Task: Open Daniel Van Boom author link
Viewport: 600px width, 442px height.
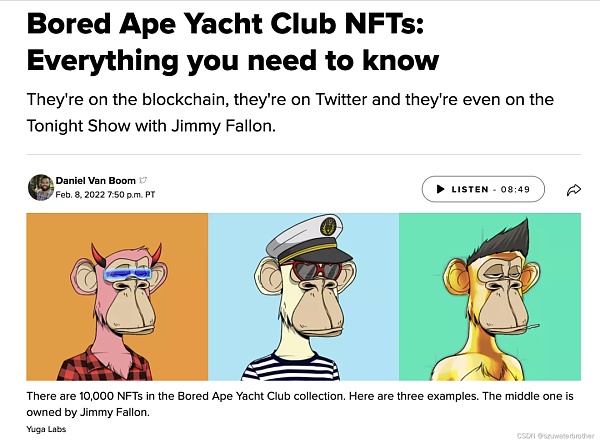Action: pyautogui.click(x=96, y=181)
